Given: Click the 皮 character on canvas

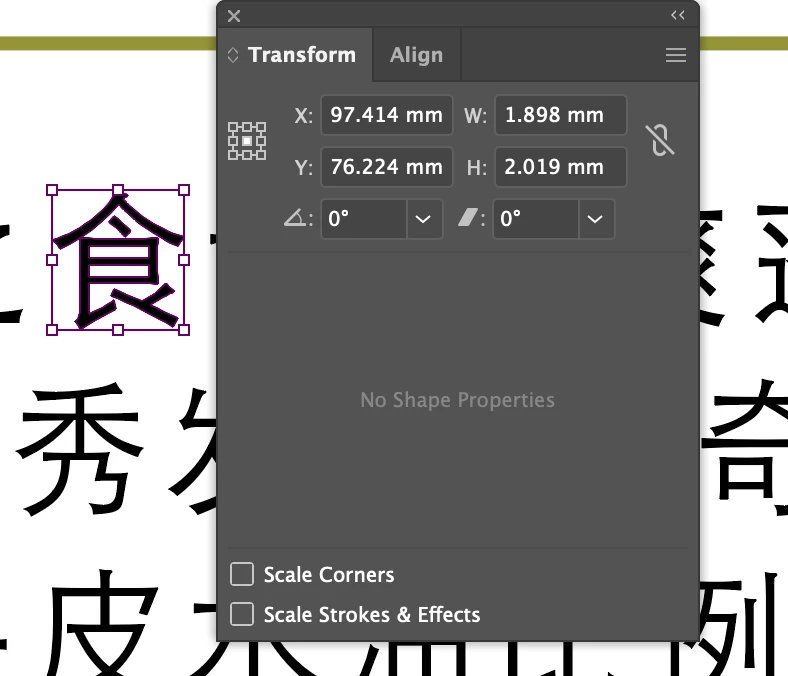Looking at the screenshot, I should [103, 623].
